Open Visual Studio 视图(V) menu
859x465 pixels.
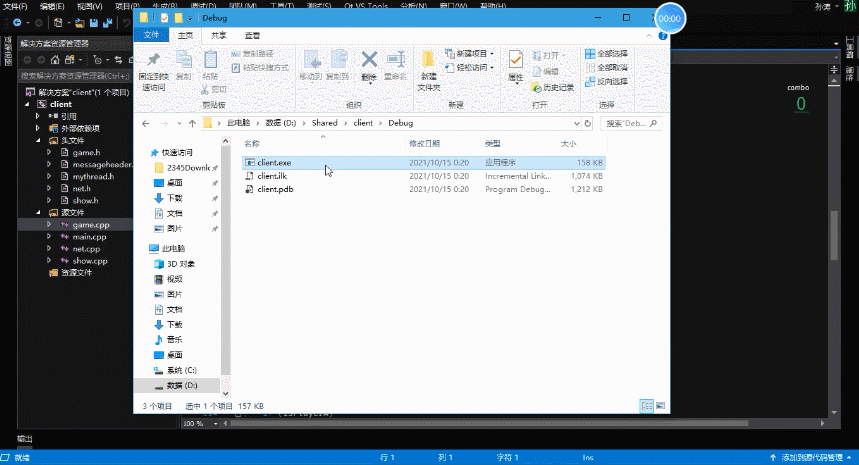click(90, 7)
